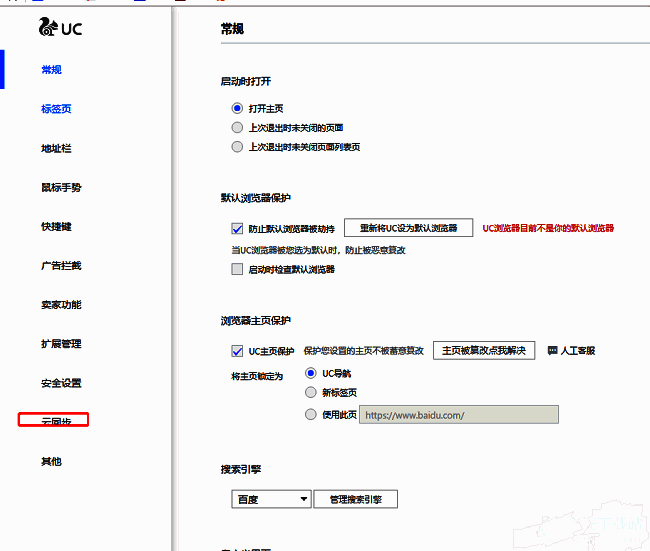Switch to the 标签页 settings tab
The image size is (650, 551).
pos(56,109)
